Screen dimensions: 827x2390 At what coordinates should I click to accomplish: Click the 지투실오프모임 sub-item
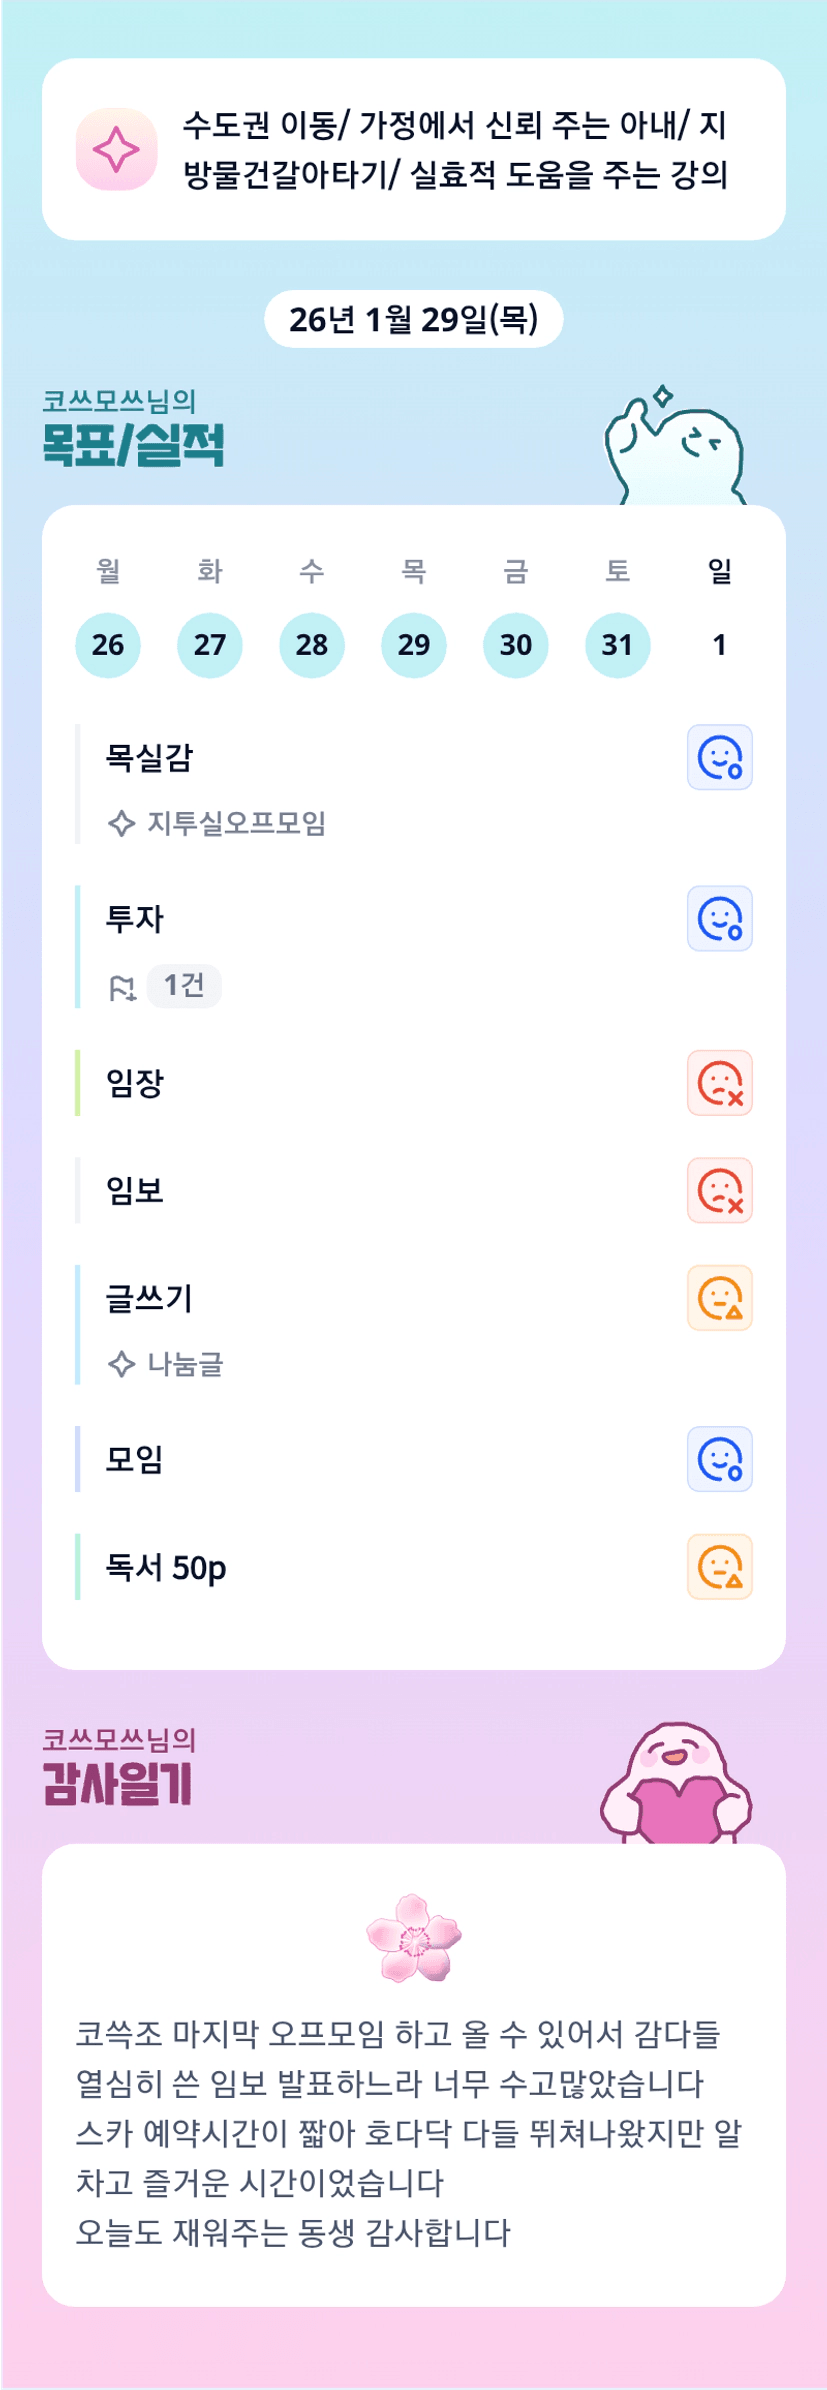tap(236, 823)
